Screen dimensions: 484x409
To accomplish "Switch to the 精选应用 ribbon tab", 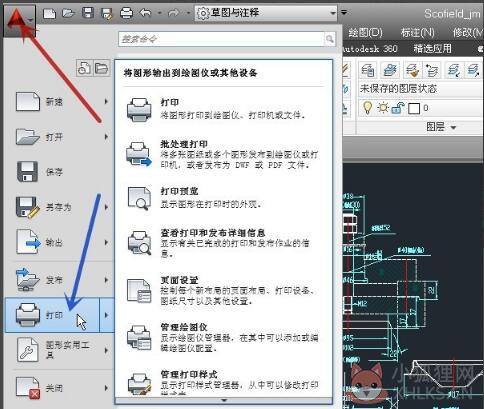I will pos(432,49).
